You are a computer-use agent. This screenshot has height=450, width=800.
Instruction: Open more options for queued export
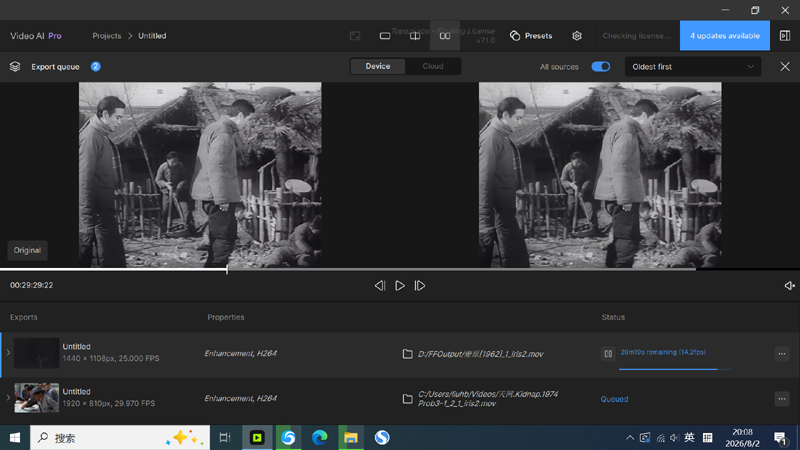[782, 398]
